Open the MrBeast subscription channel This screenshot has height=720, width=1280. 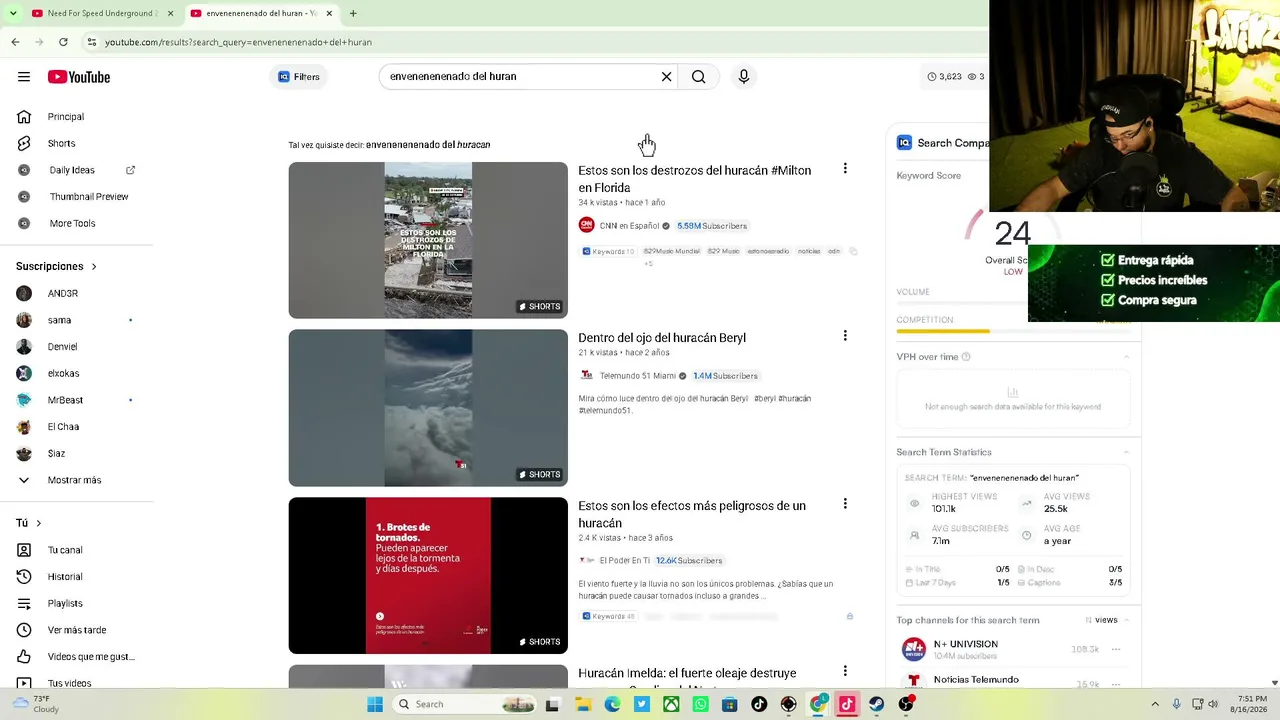point(65,400)
